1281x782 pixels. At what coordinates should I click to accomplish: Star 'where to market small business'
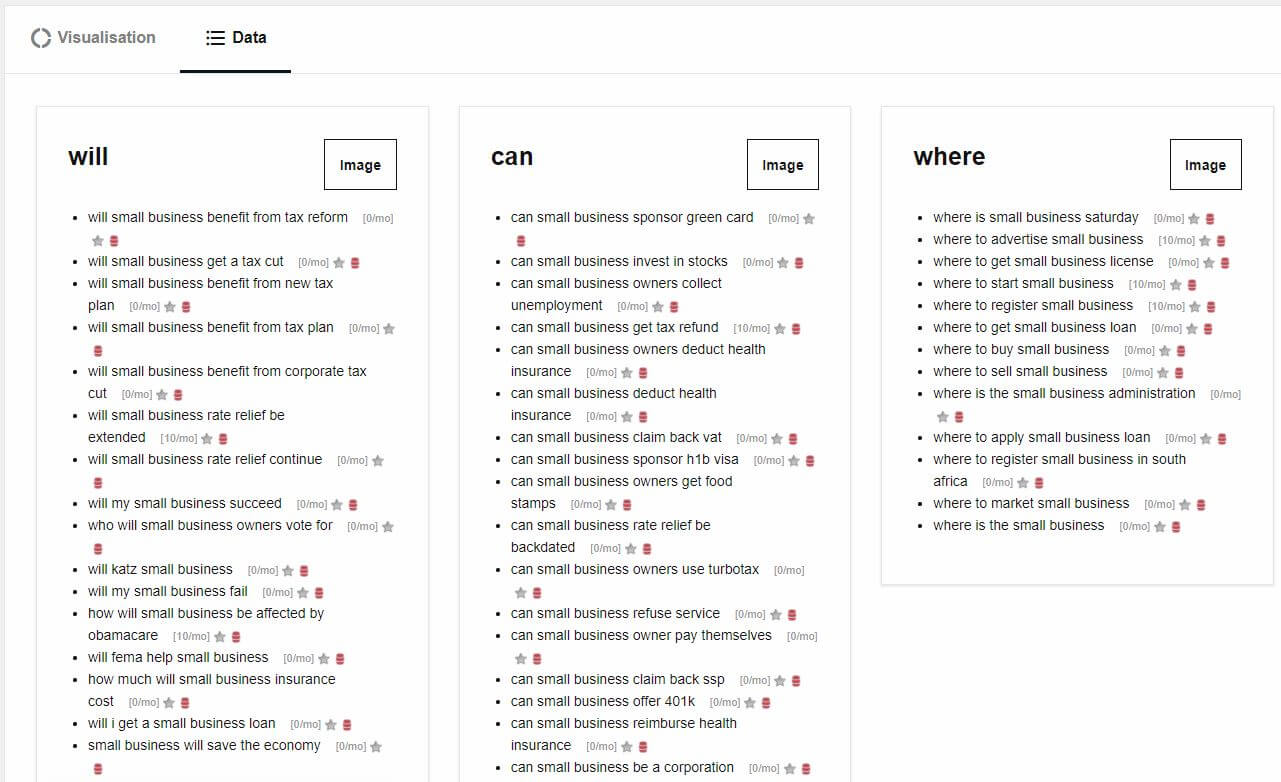coord(1185,505)
